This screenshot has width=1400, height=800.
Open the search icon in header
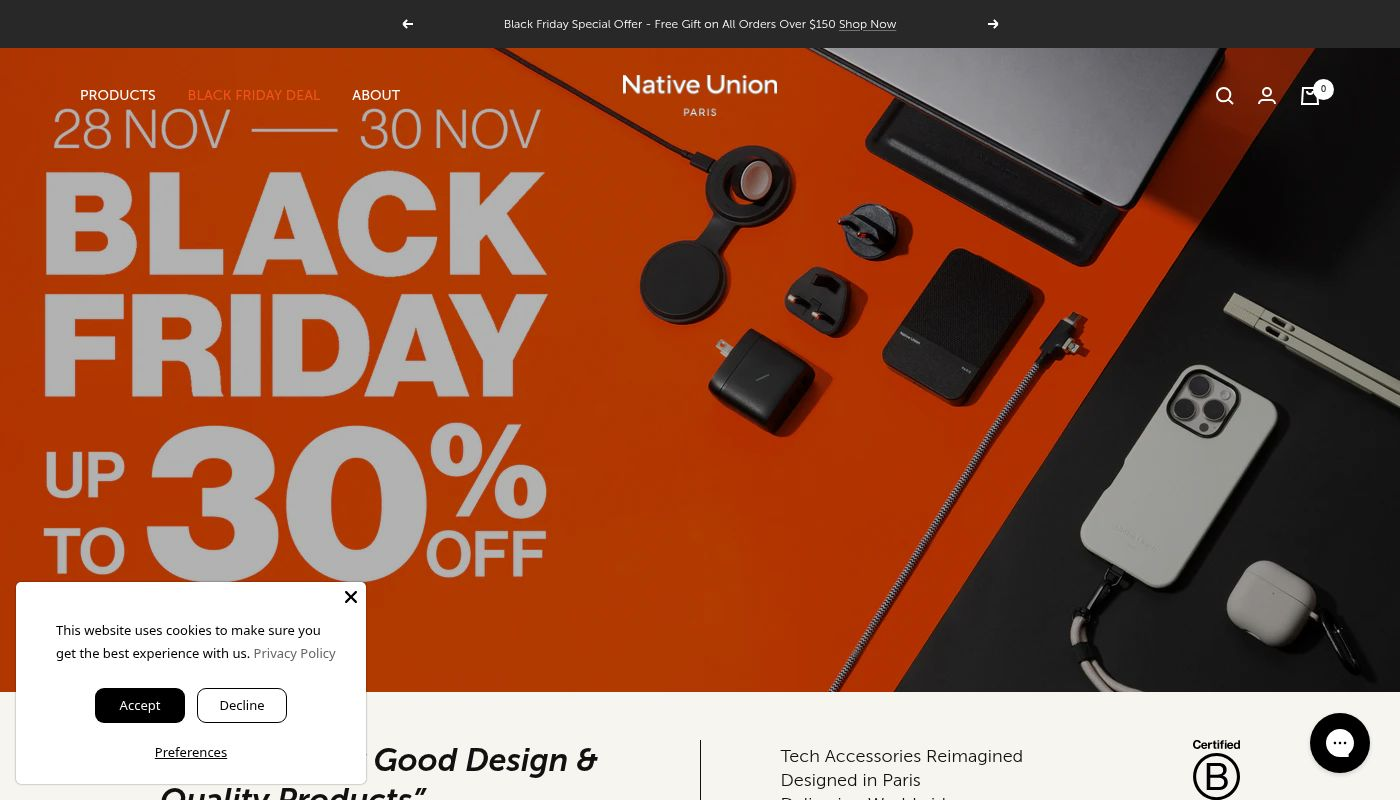pyautogui.click(x=1225, y=96)
